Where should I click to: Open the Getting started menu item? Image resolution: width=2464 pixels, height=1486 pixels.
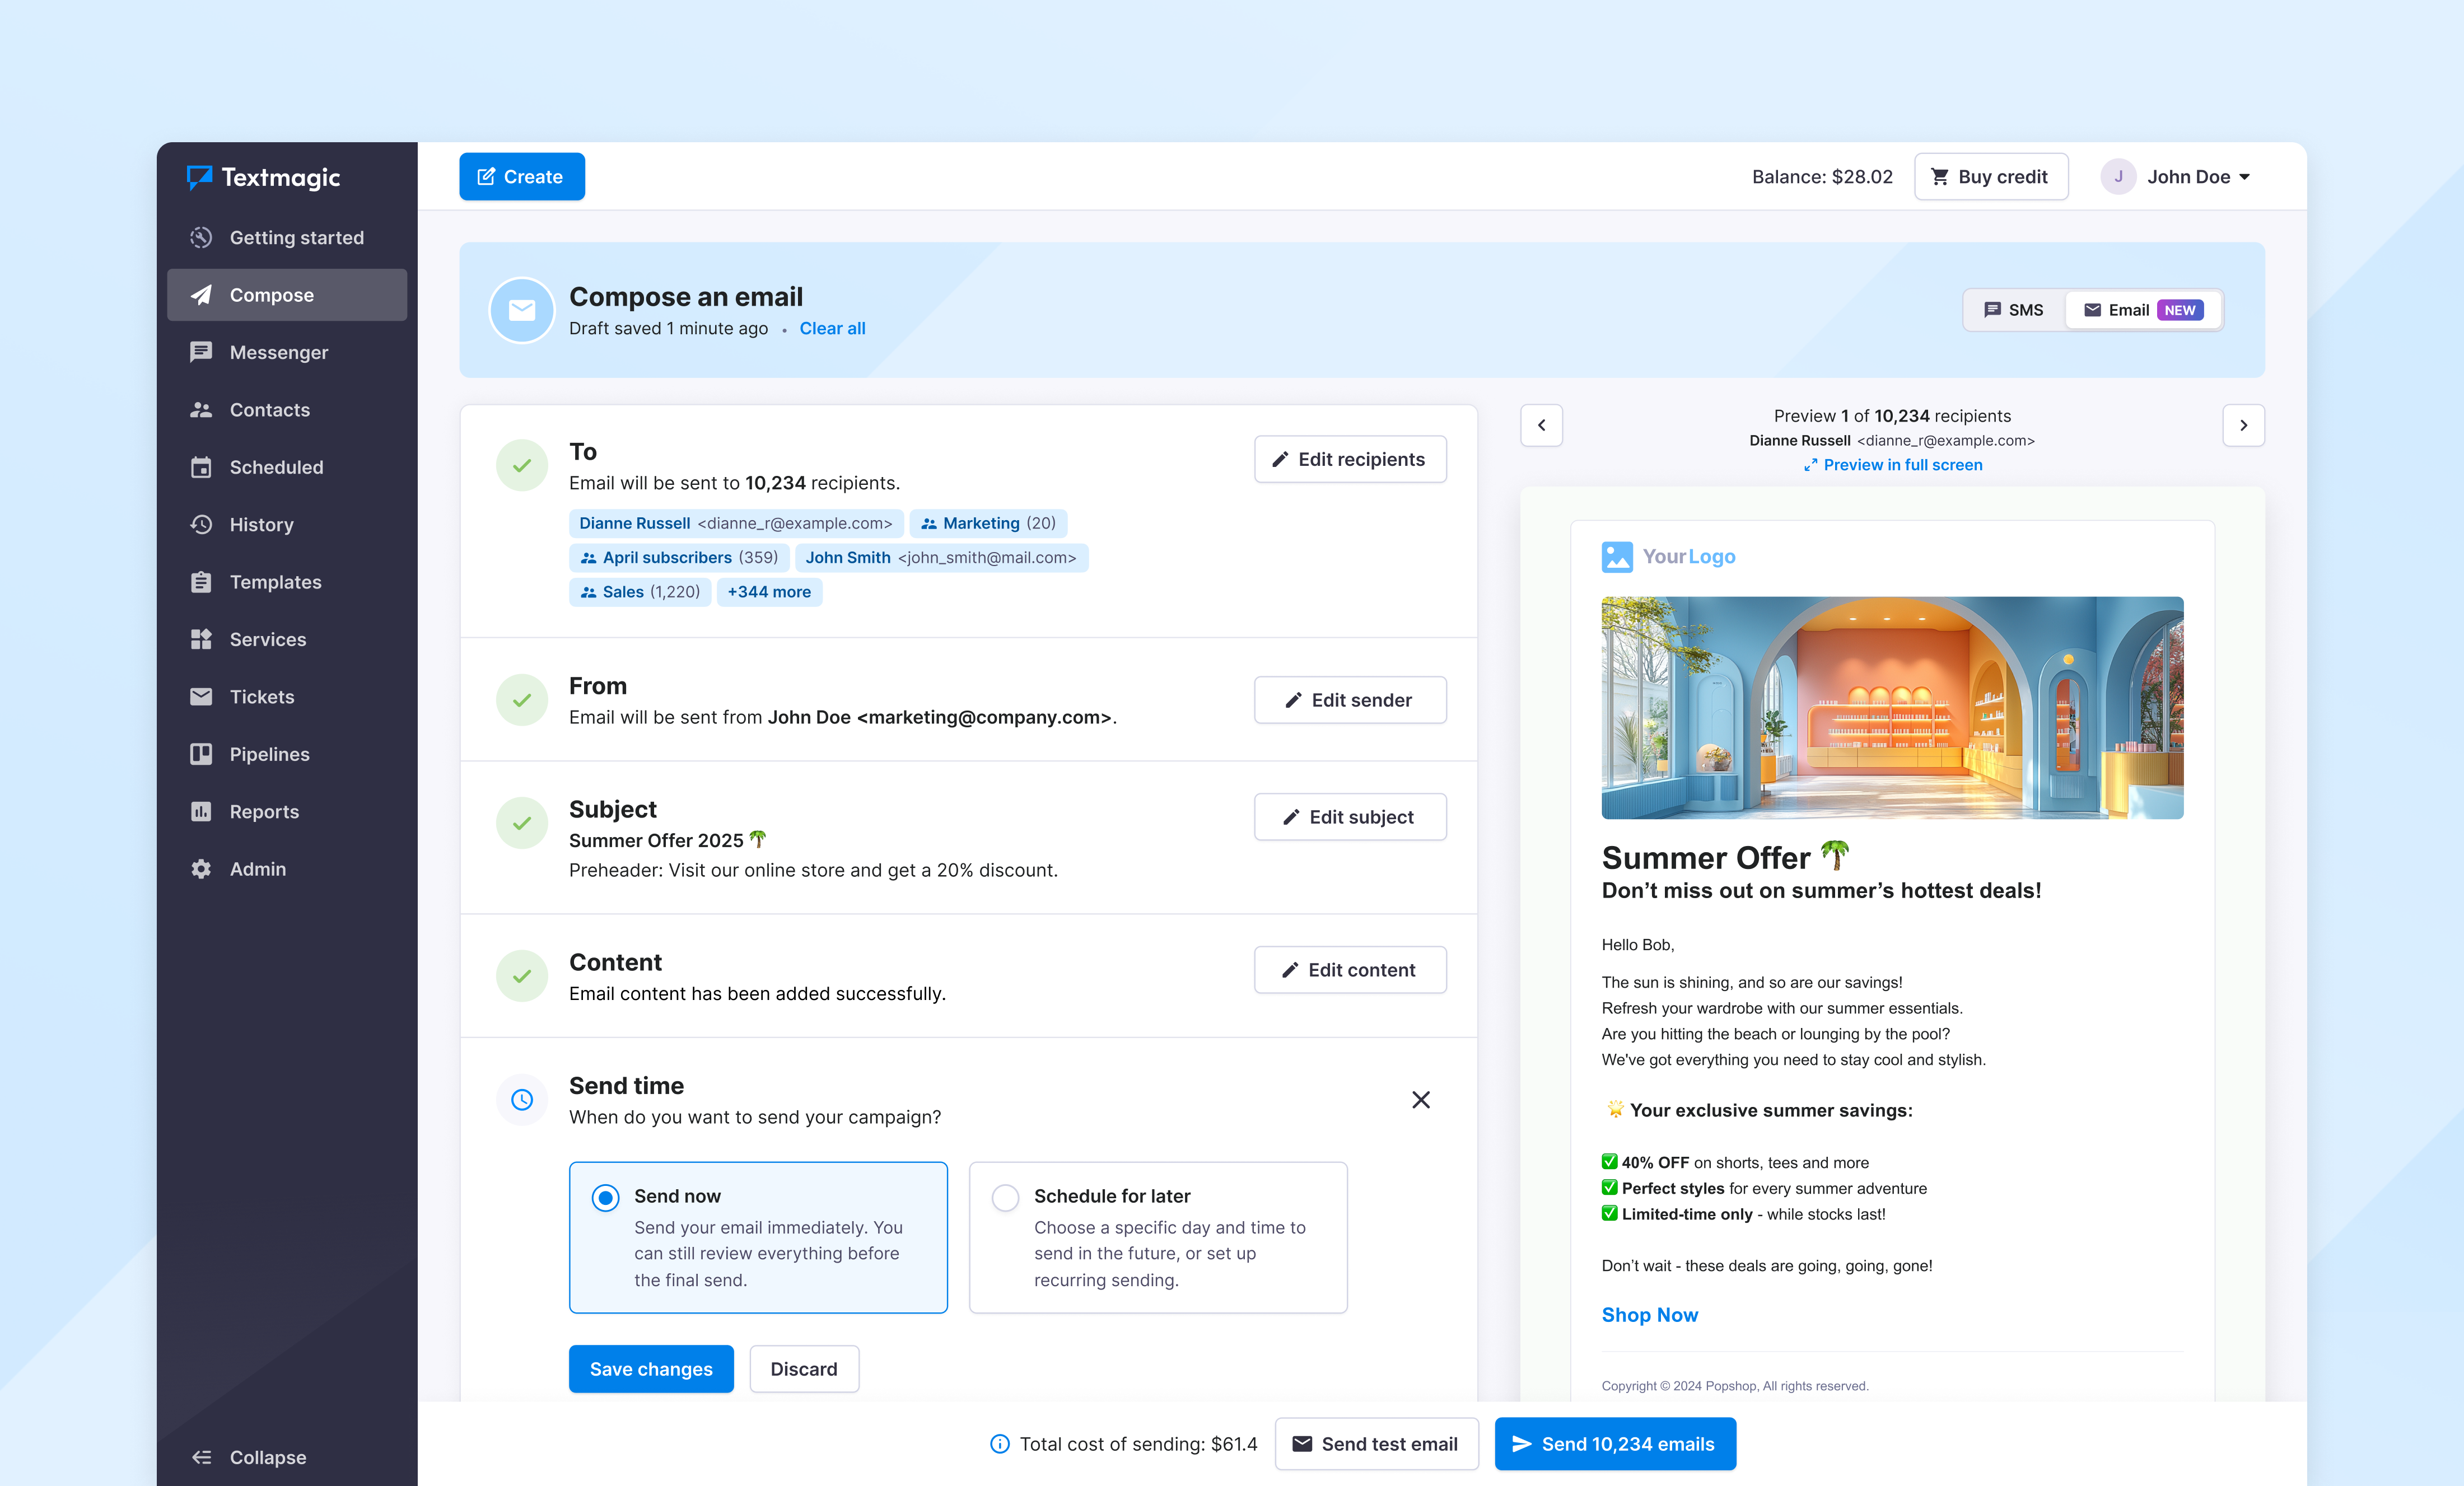coord(296,237)
